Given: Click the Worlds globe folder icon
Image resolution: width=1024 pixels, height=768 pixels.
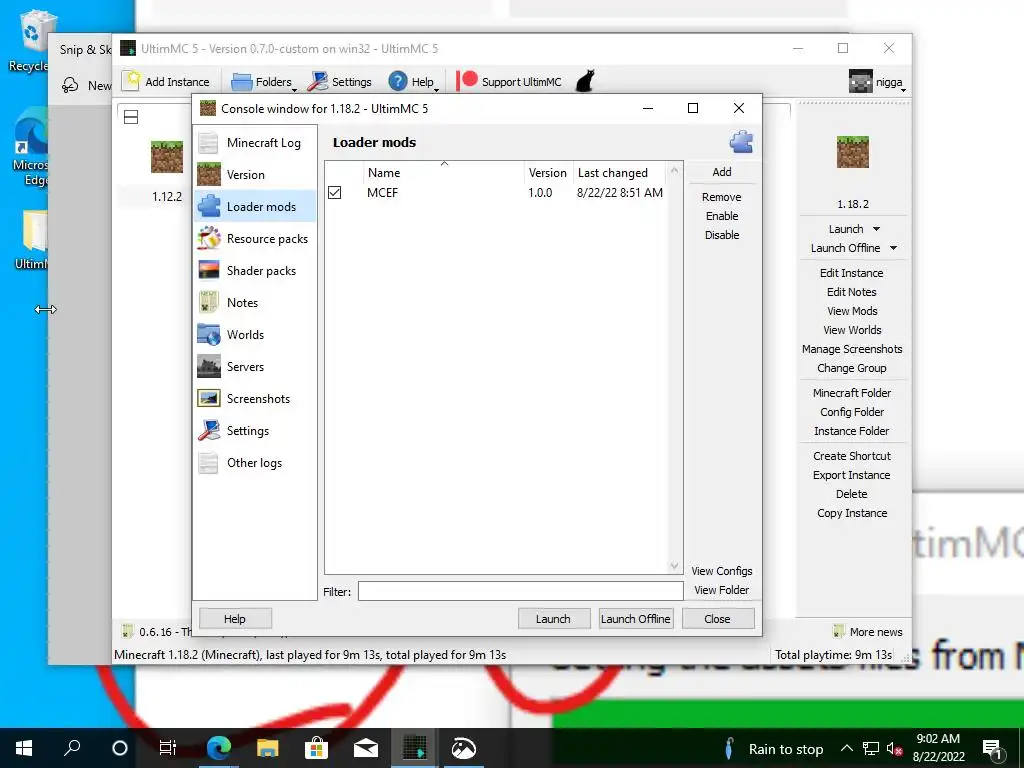Looking at the screenshot, I should click(209, 334).
